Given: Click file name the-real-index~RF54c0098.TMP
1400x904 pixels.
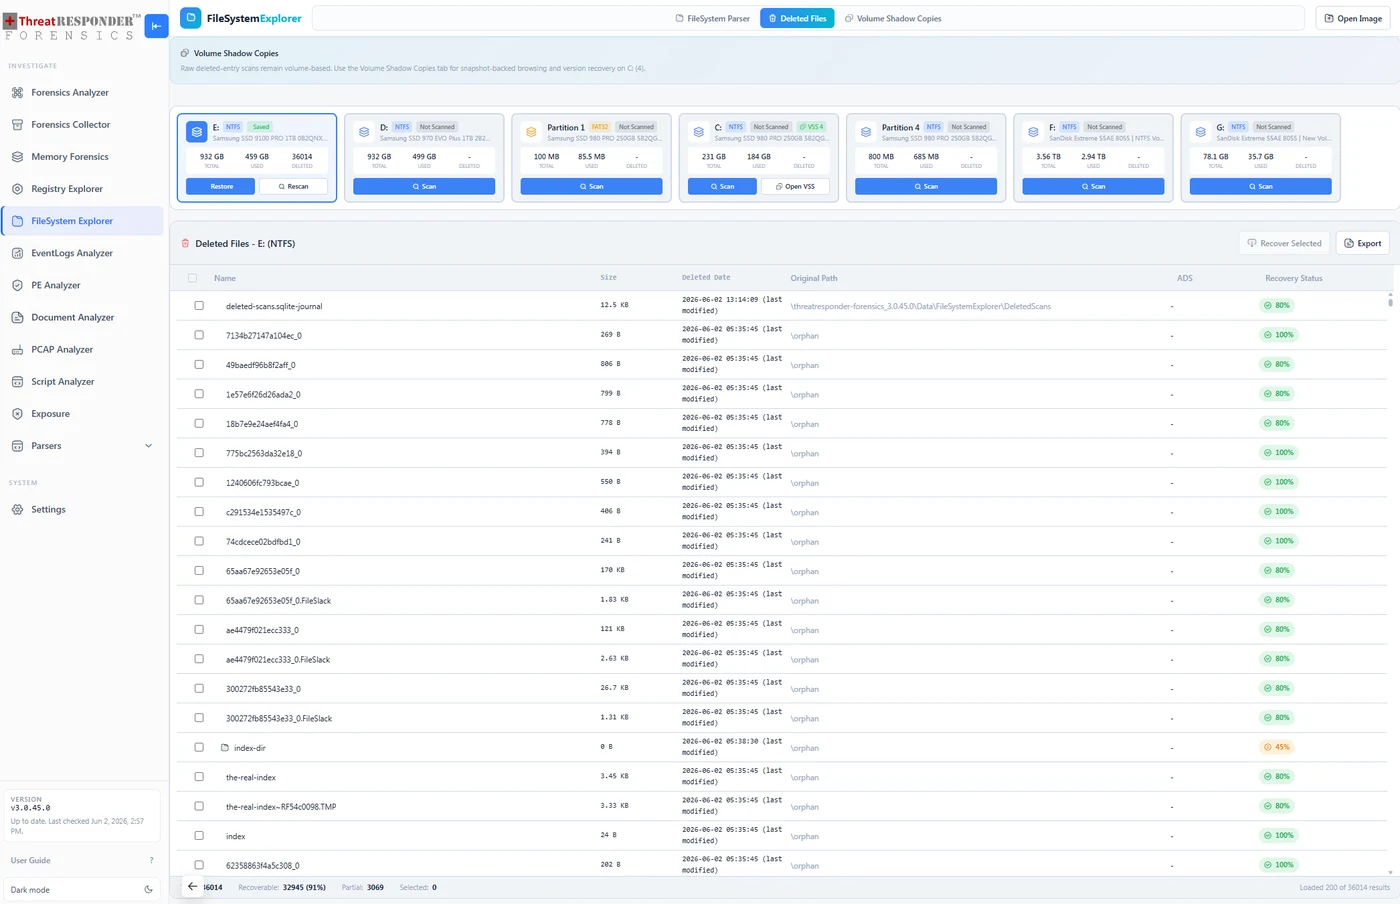Looking at the screenshot, I should (281, 806).
